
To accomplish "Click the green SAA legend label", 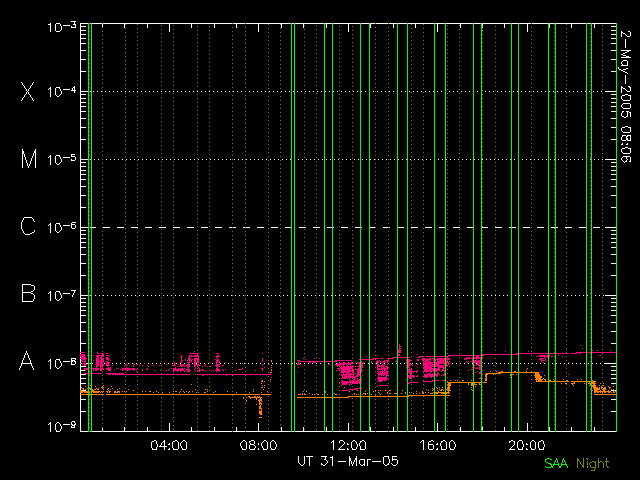I will click(556, 463).
